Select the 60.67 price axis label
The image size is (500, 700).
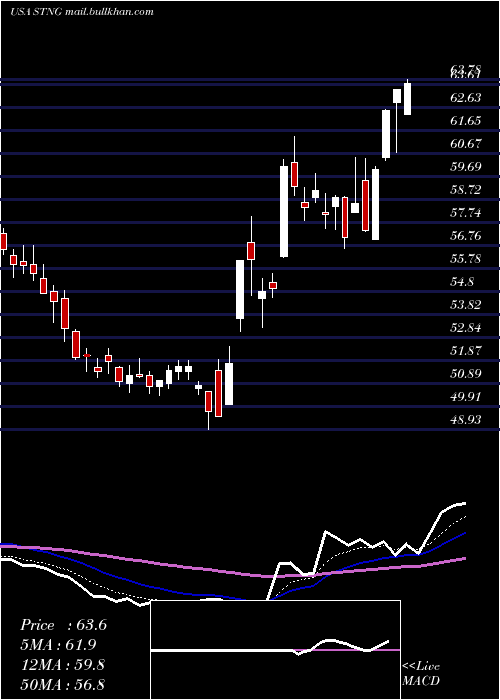(x=466, y=143)
